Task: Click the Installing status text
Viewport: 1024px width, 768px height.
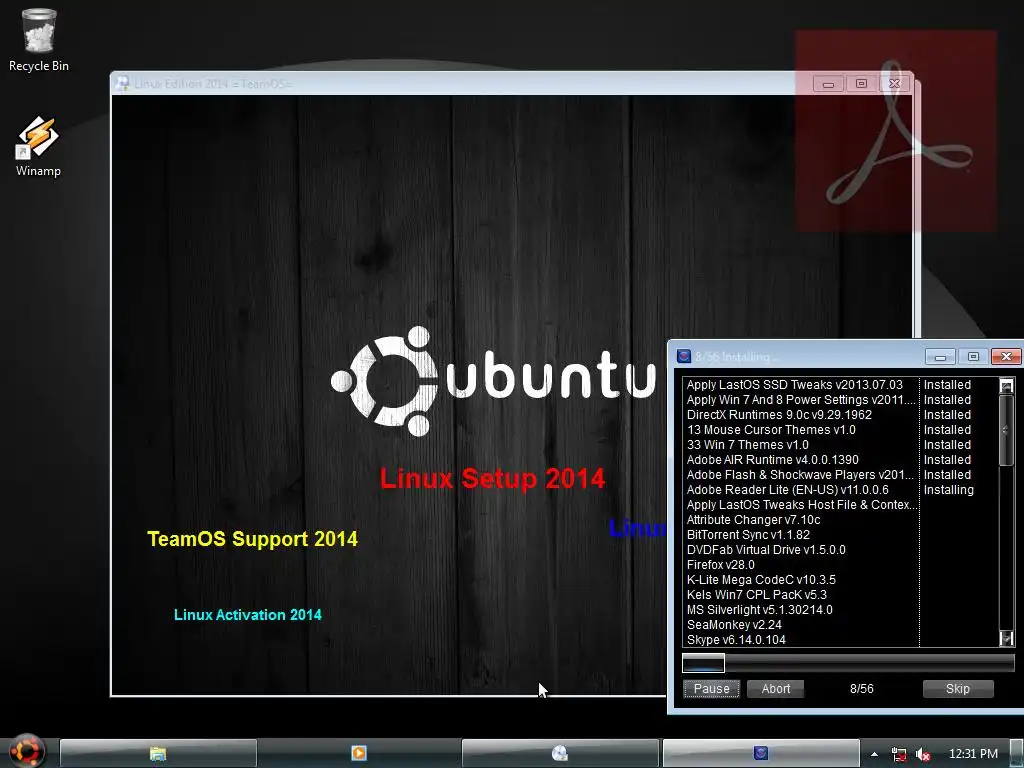Action: tap(948, 490)
